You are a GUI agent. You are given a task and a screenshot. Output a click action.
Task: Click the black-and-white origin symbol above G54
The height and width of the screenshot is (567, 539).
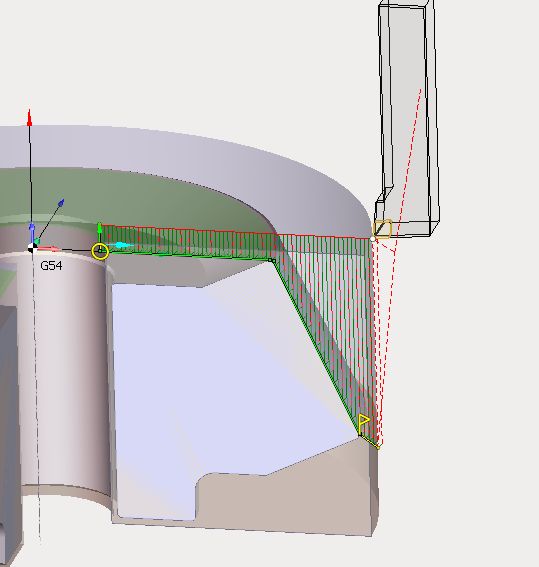click(33, 248)
